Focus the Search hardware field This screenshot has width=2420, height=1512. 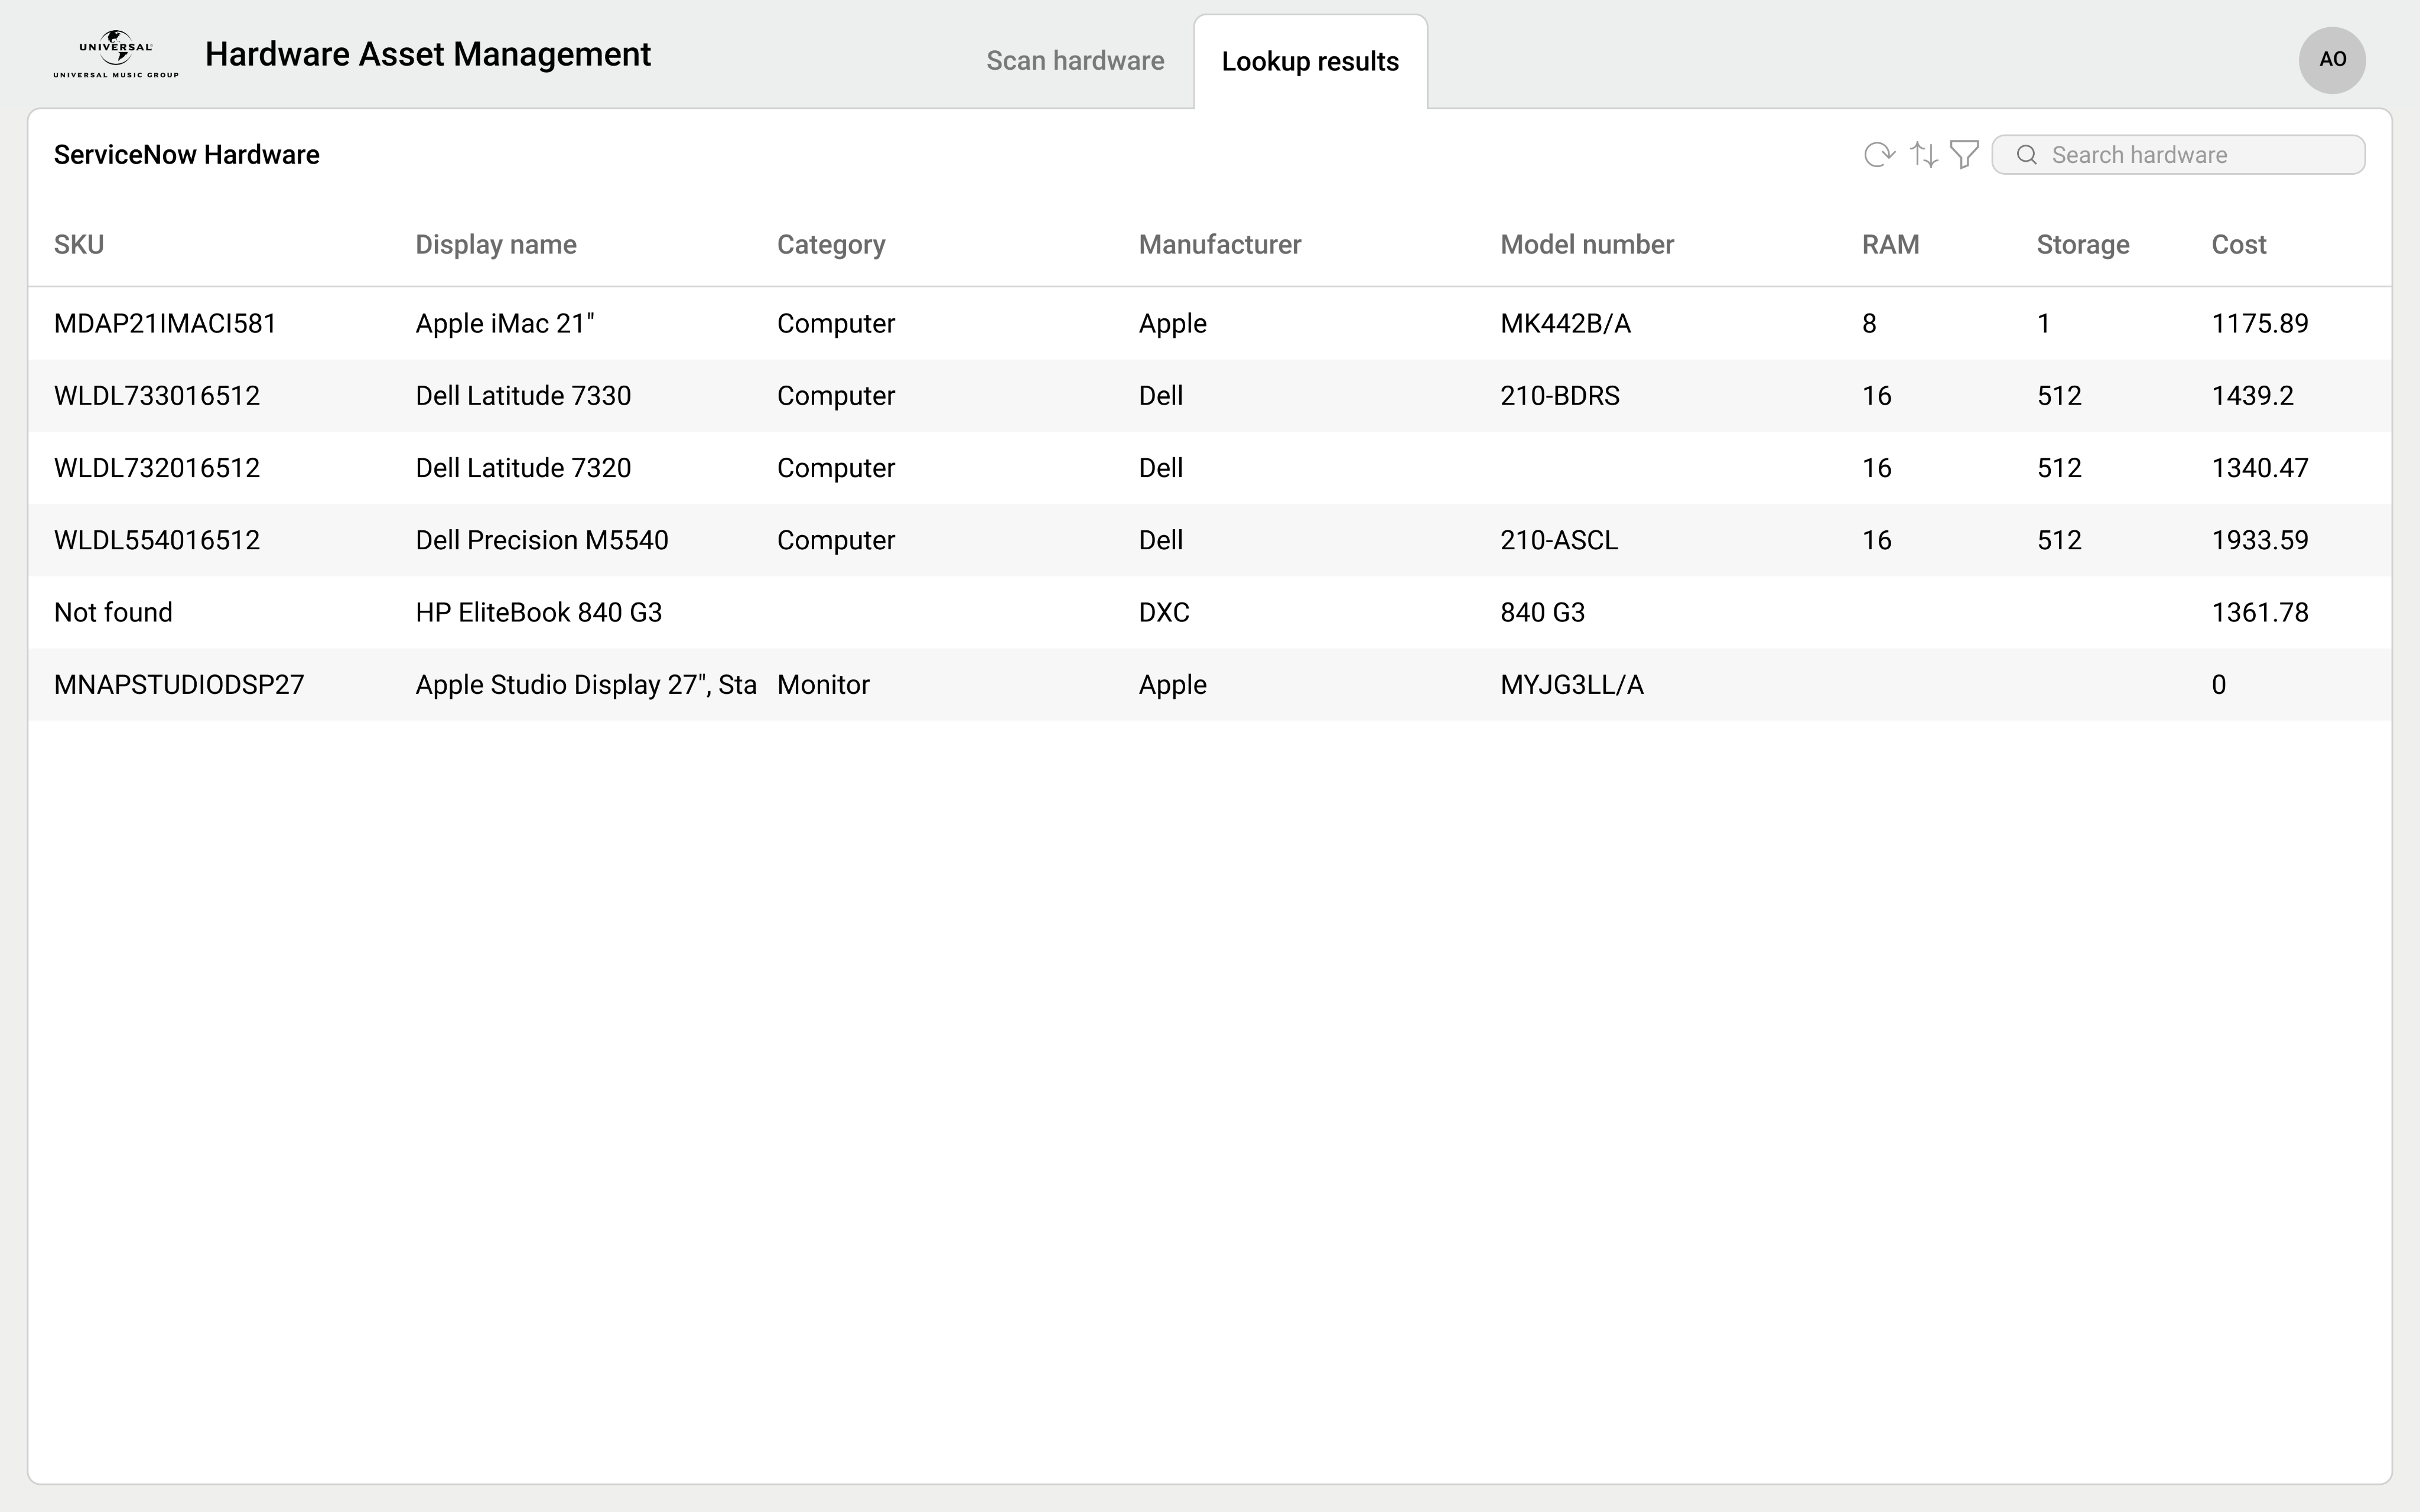coord(2178,155)
